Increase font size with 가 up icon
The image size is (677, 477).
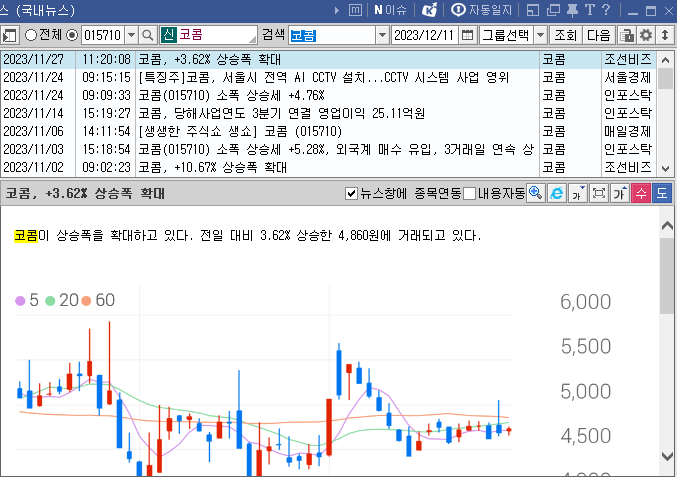(620, 193)
